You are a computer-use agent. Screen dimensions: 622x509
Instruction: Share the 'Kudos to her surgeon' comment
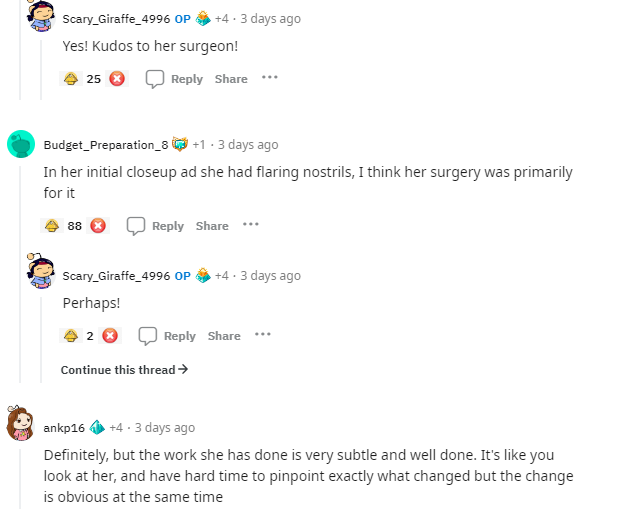point(231,79)
